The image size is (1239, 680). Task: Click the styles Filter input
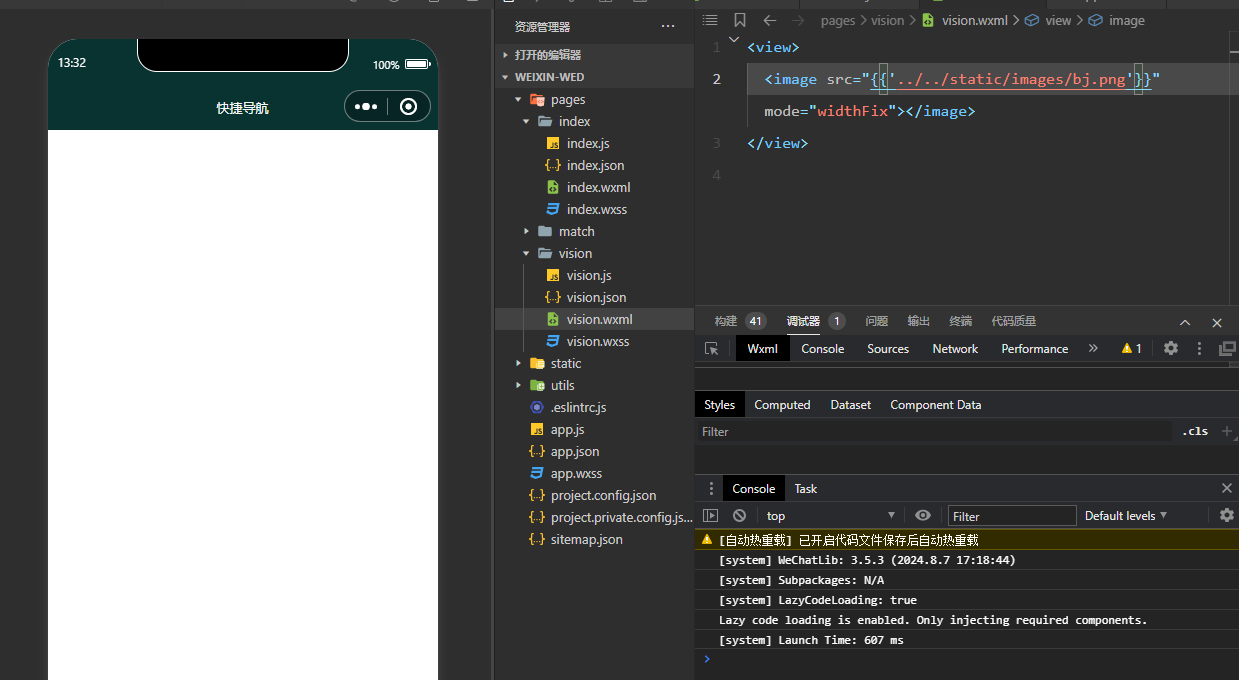point(934,431)
